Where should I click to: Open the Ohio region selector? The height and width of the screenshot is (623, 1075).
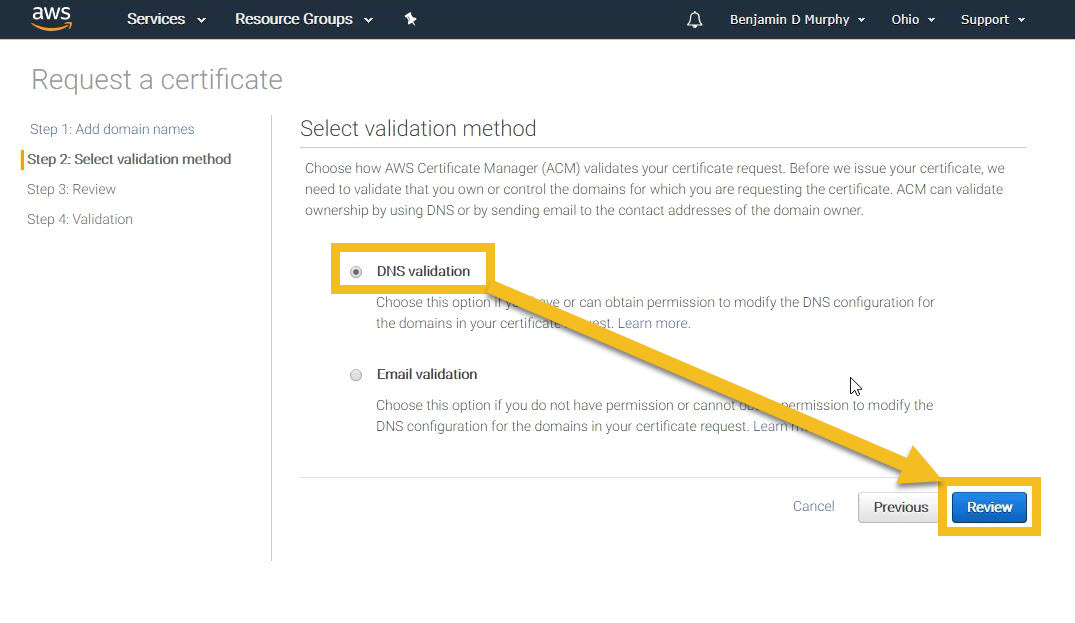(x=913, y=20)
